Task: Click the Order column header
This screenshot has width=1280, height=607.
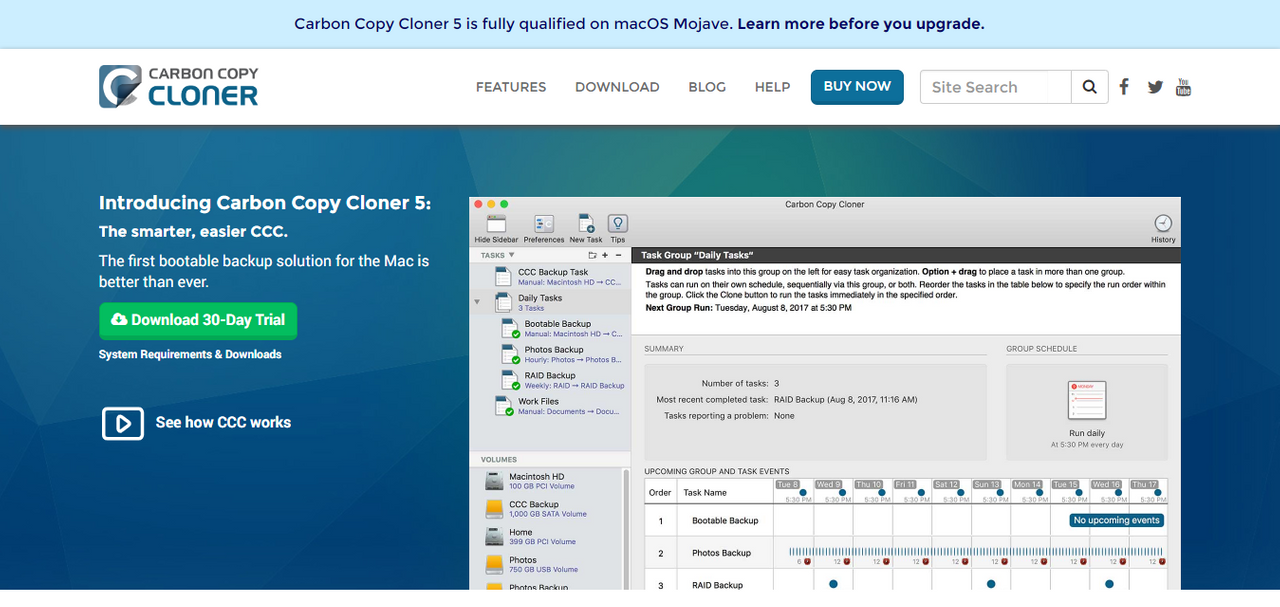Action: point(660,493)
